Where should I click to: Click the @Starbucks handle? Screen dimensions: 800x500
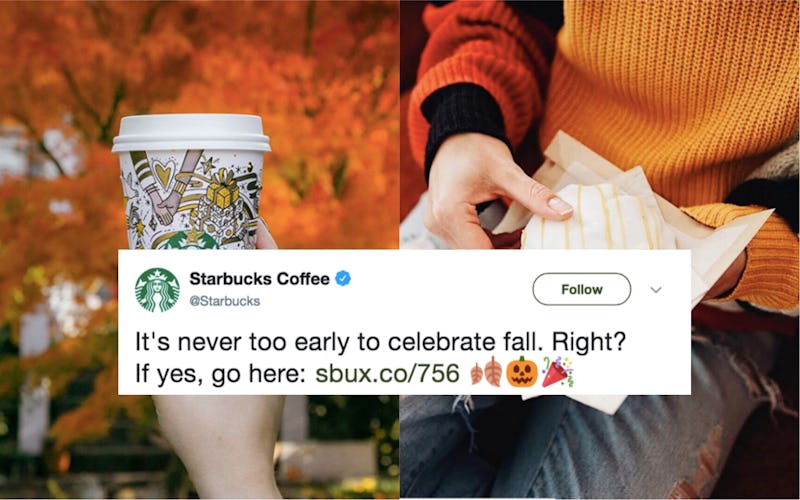tap(224, 301)
